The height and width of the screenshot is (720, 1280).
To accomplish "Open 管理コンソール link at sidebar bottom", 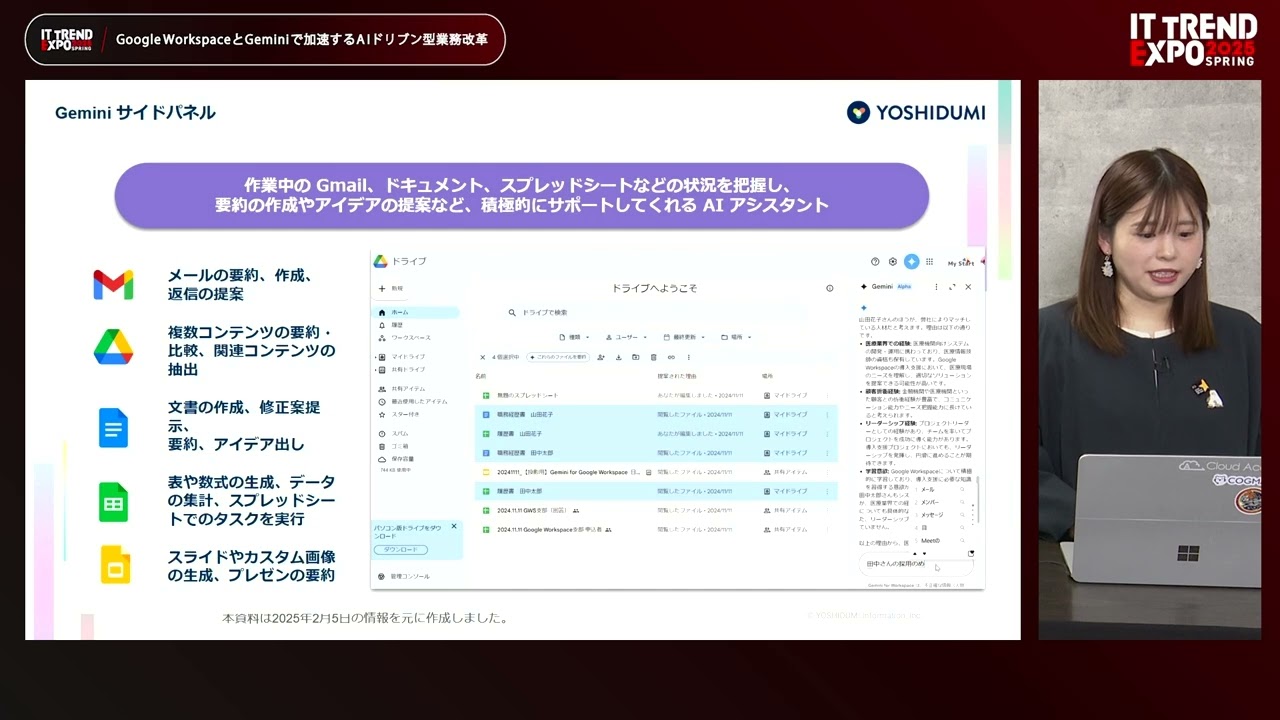I will point(403,576).
